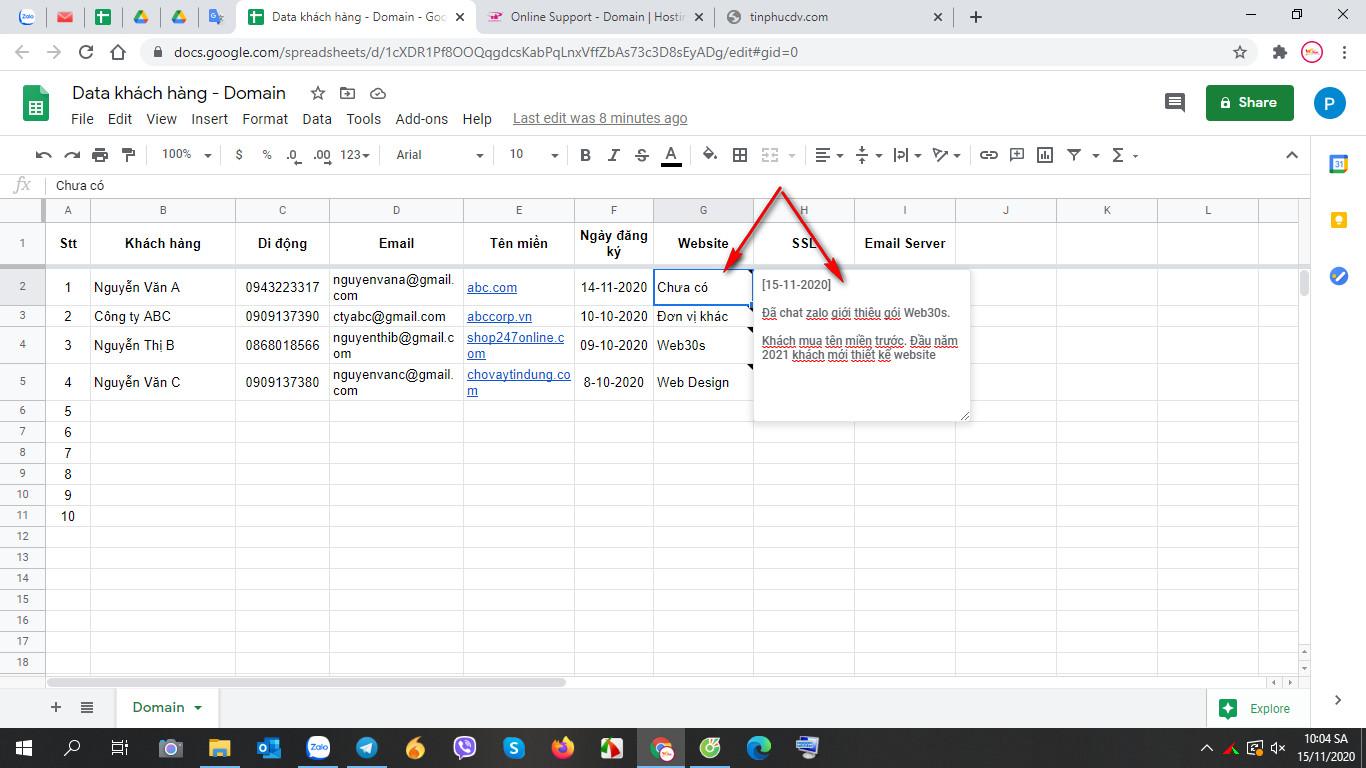
Task: Select cell Web Design in Website column
Action: (703, 382)
